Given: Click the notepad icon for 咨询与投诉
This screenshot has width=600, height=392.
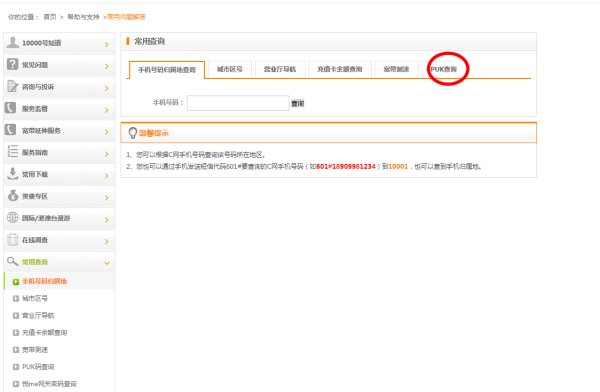Looking at the screenshot, I should pos(13,86).
